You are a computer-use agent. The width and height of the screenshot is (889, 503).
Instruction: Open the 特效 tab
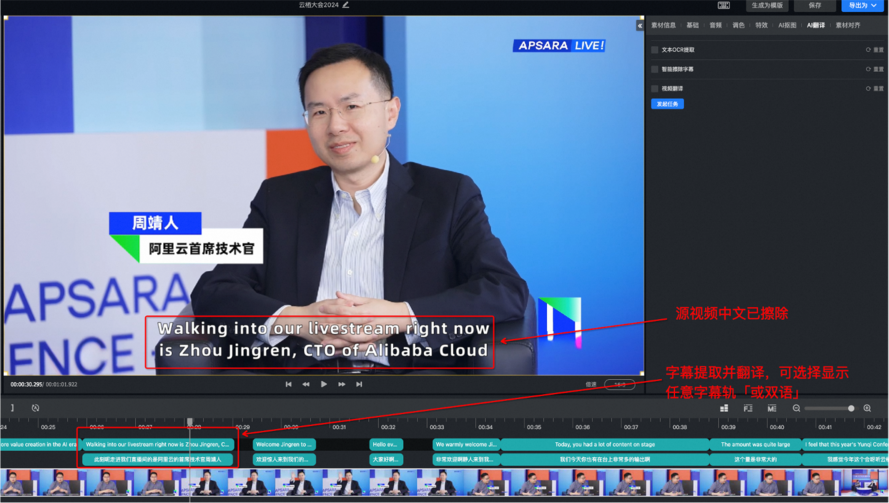coord(761,25)
